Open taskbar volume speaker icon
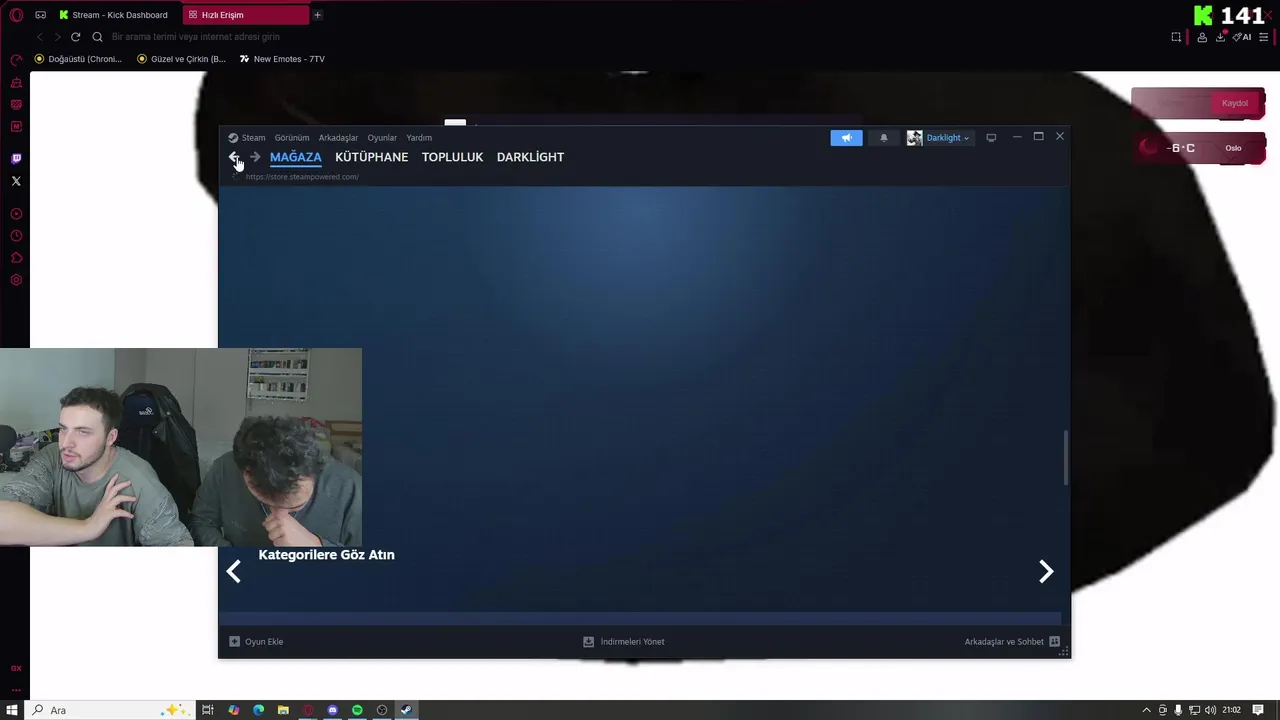Screen dimensions: 1280x720 point(1211,710)
